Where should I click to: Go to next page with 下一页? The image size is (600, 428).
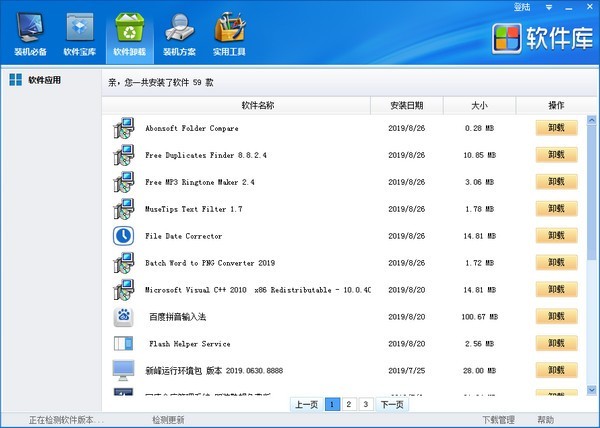coord(392,404)
